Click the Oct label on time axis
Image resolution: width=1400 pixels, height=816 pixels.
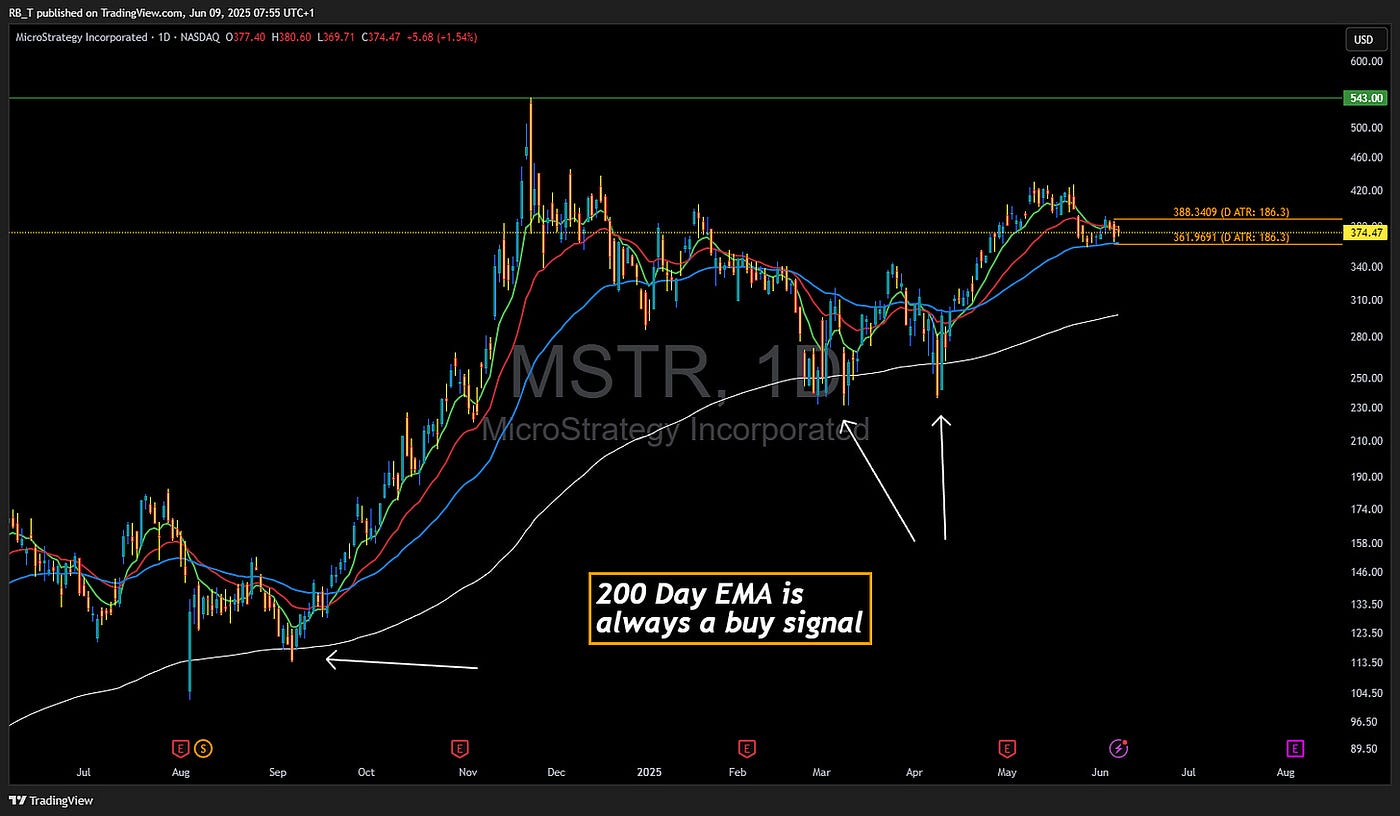point(366,772)
